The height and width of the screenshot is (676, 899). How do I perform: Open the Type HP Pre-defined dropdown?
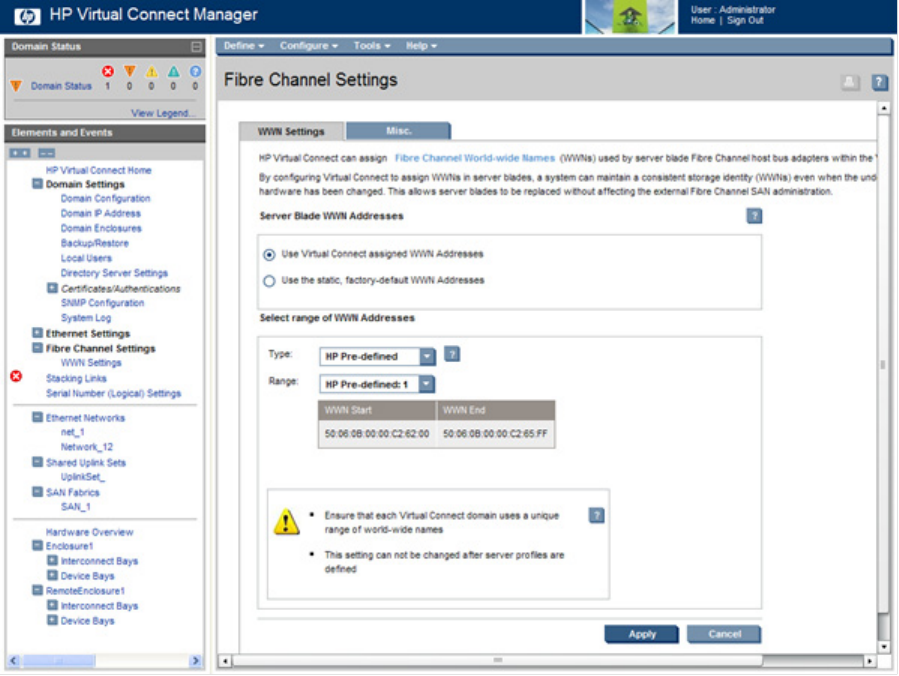click(x=427, y=356)
